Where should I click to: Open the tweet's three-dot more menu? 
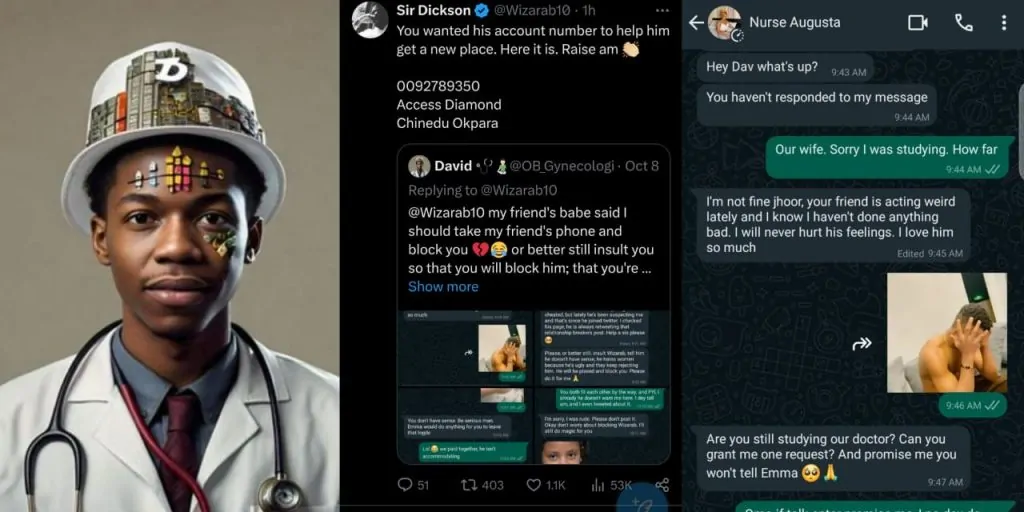pos(662,10)
